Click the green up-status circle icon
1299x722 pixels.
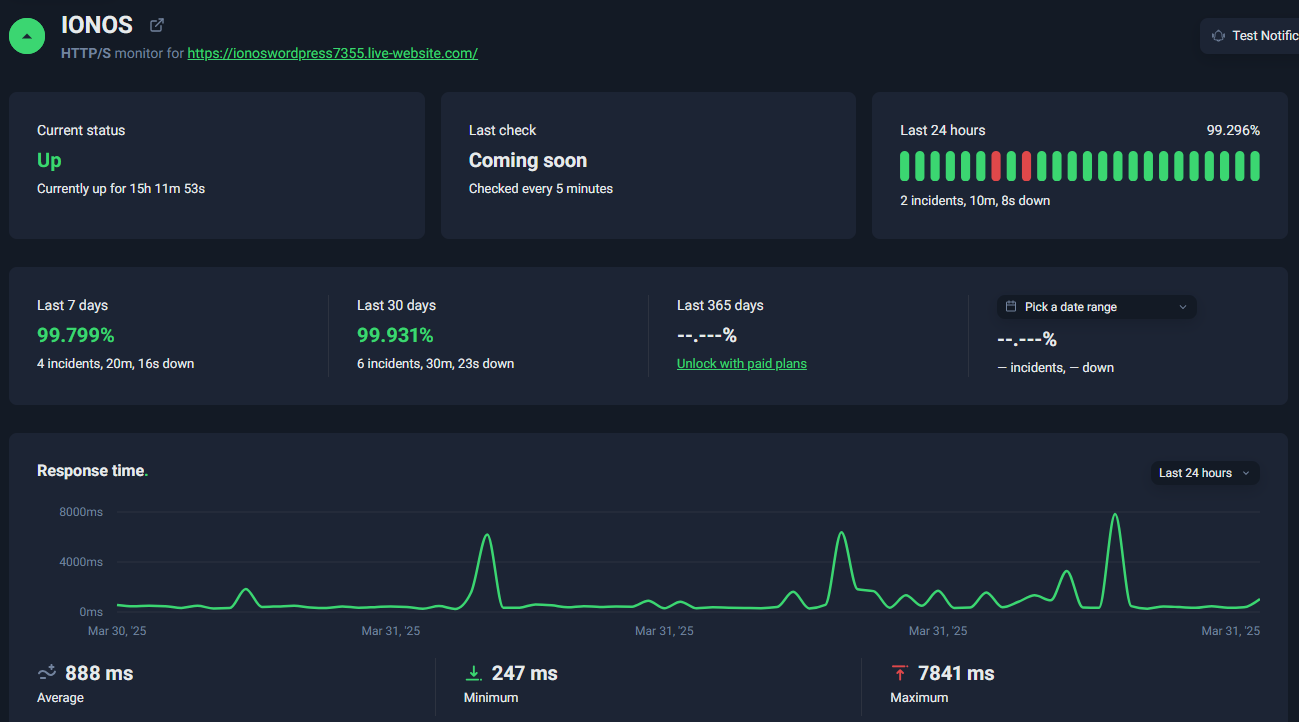click(x=27, y=35)
